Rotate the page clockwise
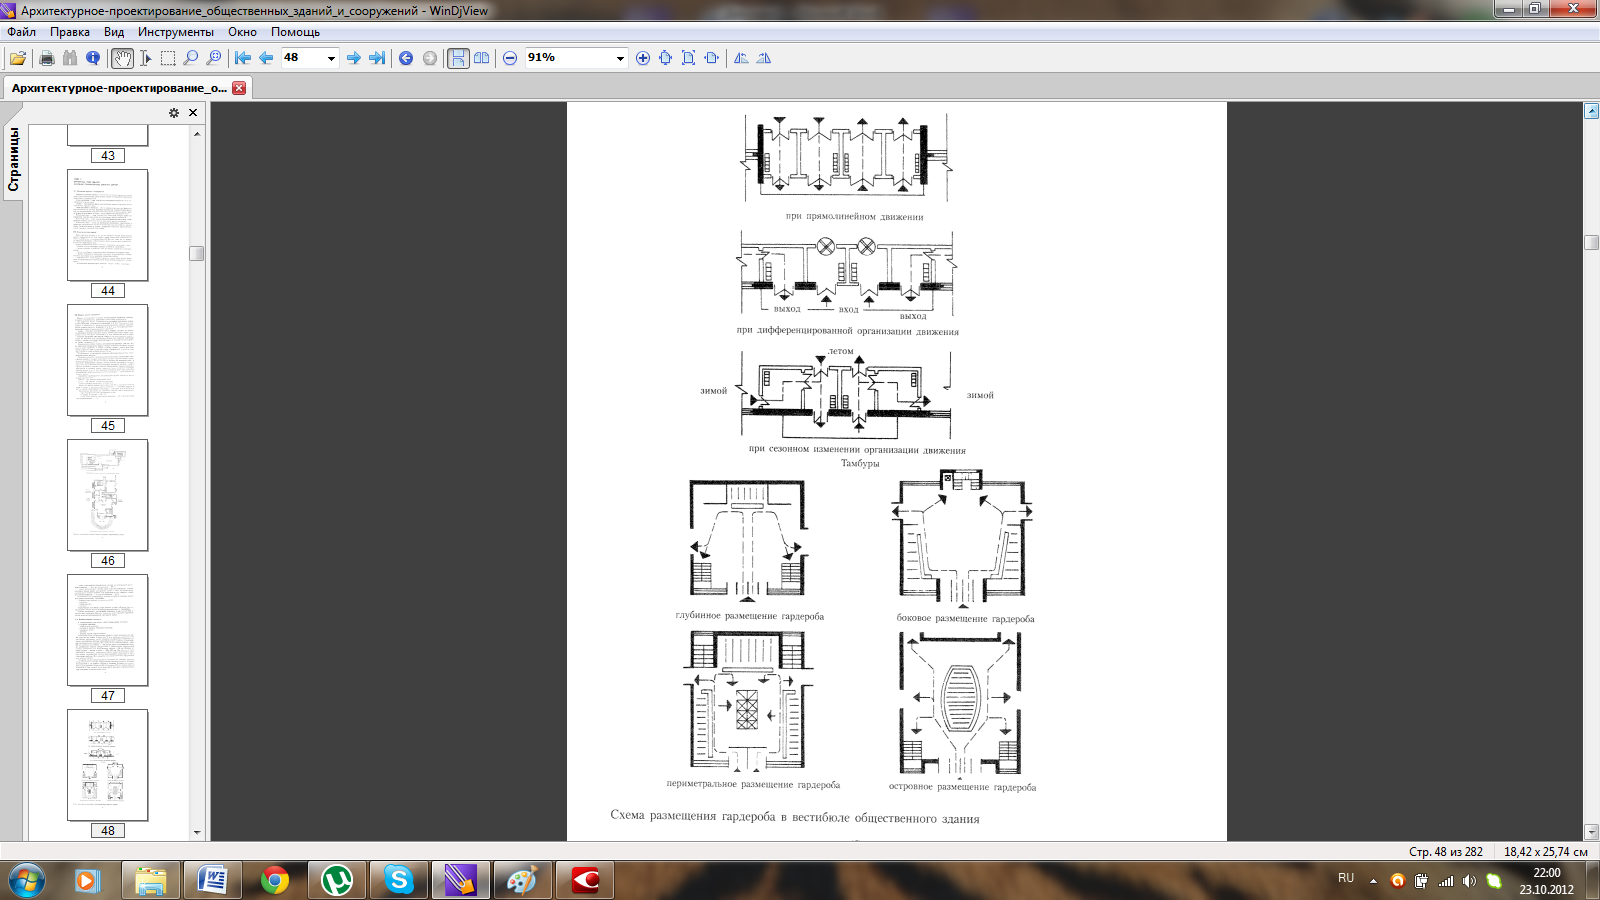This screenshot has width=1600, height=900. point(764,58)
